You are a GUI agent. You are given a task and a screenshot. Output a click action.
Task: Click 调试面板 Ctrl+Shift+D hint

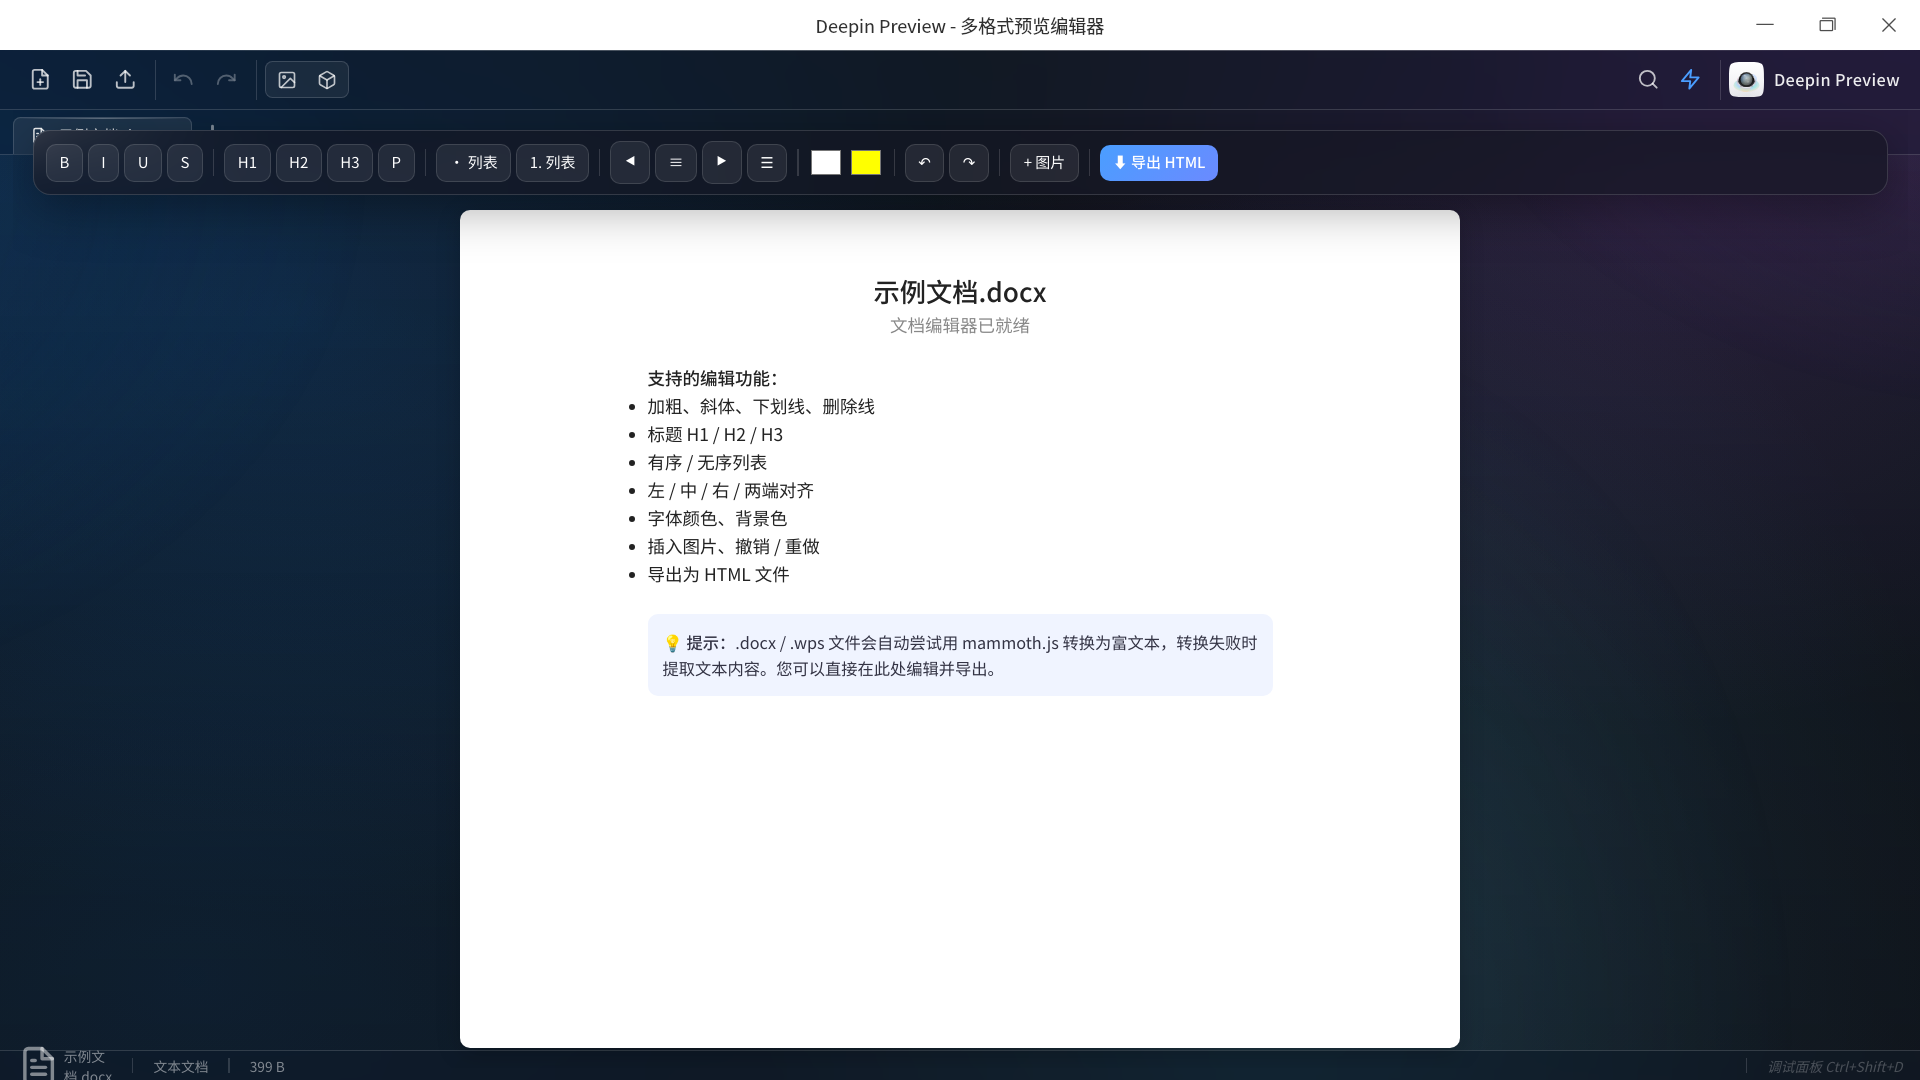pyautogui.click(x=1835, y=1067)
